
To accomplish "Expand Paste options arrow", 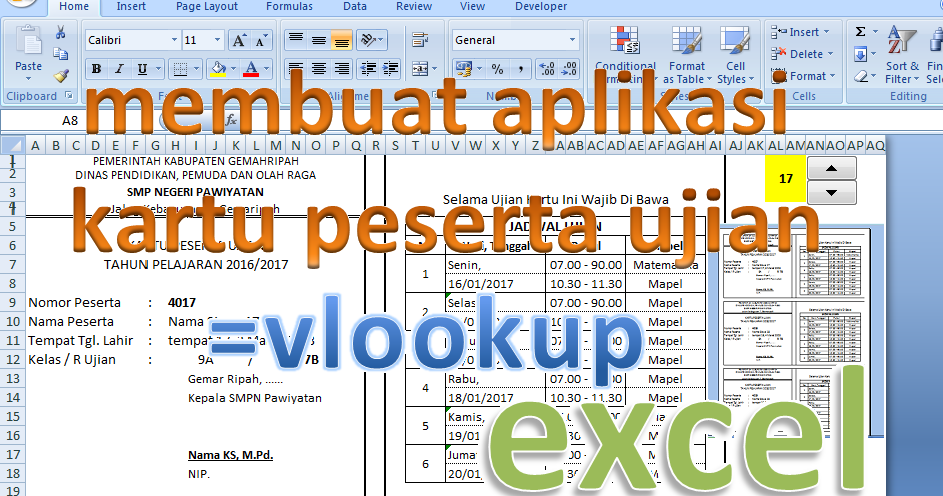I will click(28, 79).
